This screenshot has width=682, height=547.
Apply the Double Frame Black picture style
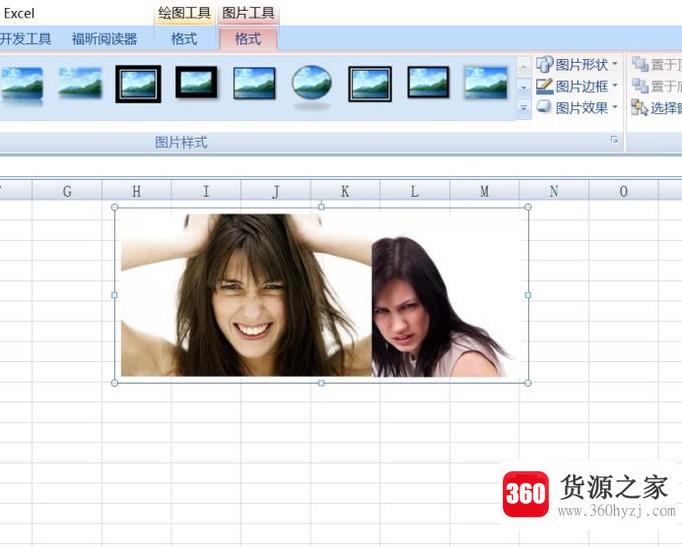point(138,83)
